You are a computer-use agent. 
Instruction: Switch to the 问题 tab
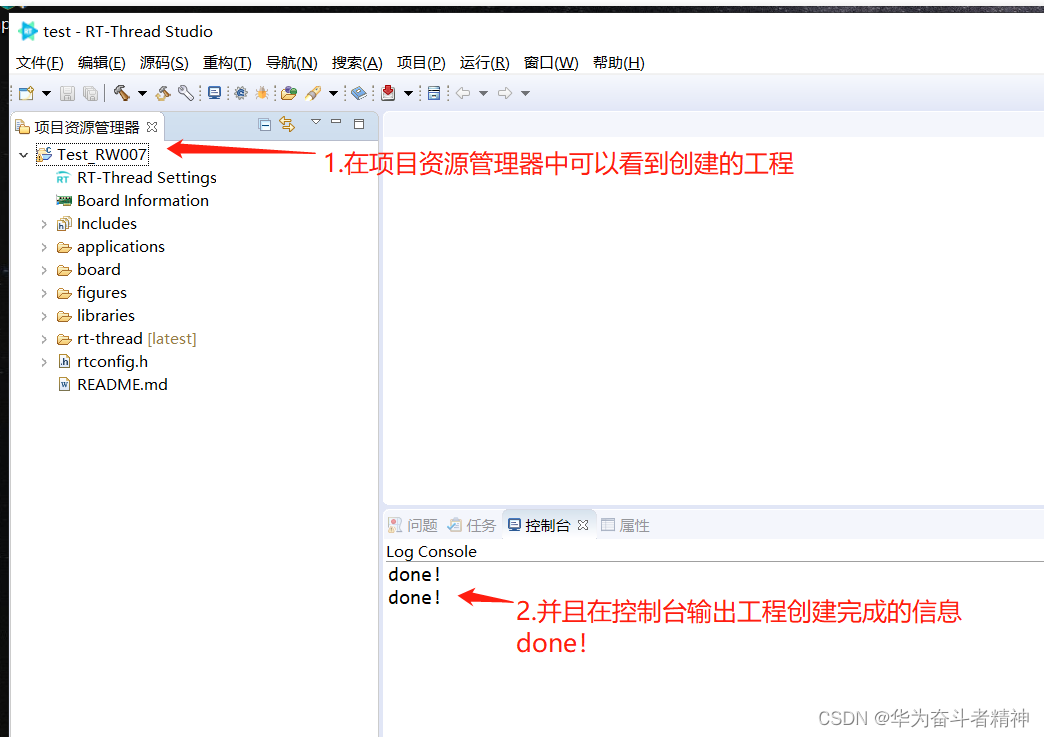(413, 525)
